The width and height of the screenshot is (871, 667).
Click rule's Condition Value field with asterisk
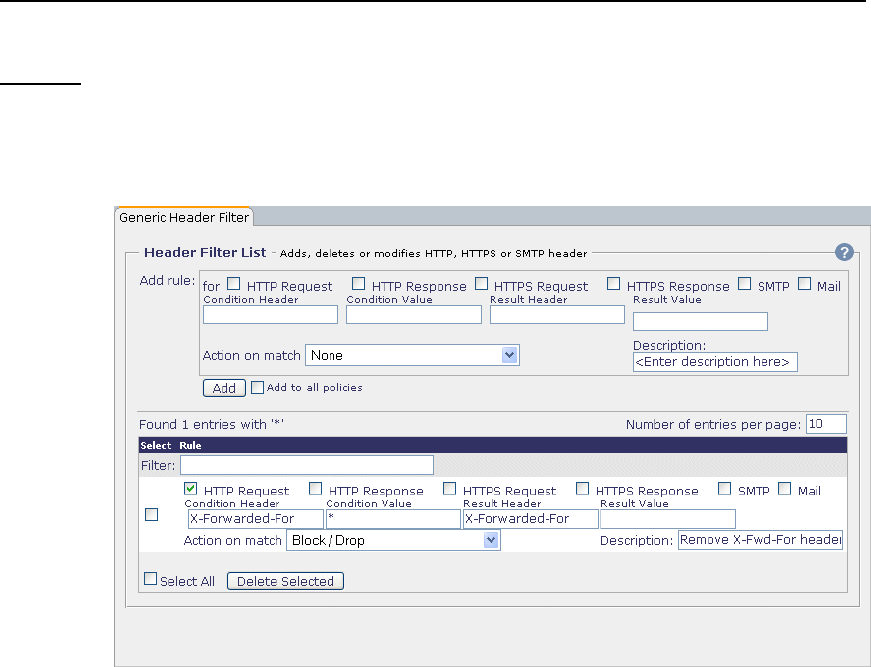click(393, 519)
